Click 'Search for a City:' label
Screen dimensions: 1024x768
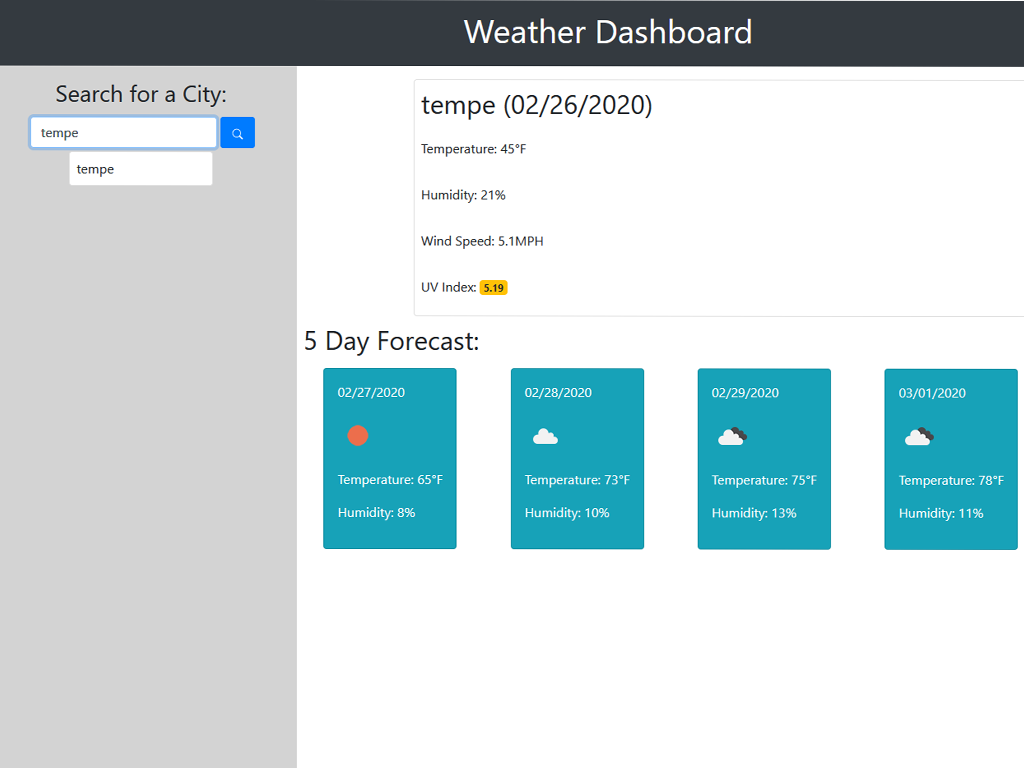coord(141,94)
